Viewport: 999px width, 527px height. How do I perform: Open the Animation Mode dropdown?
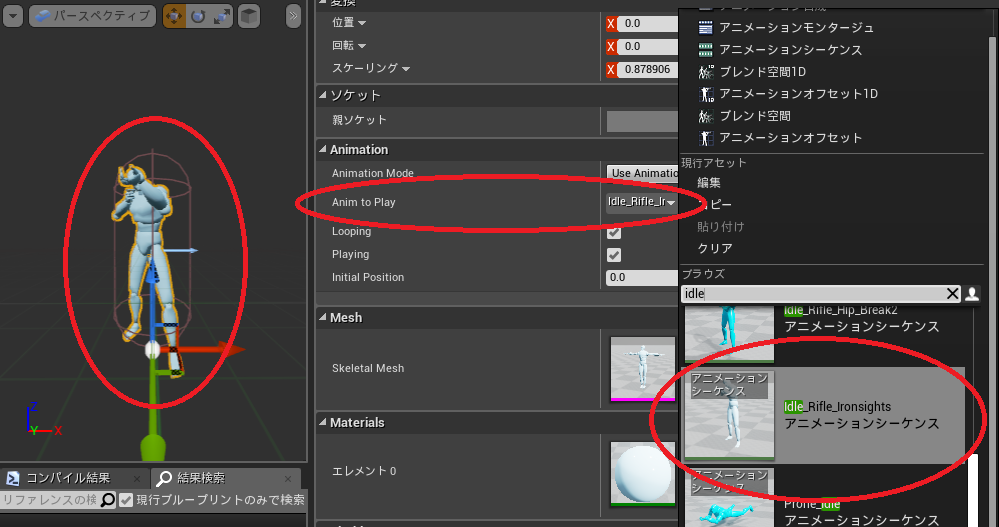[642, 173]
